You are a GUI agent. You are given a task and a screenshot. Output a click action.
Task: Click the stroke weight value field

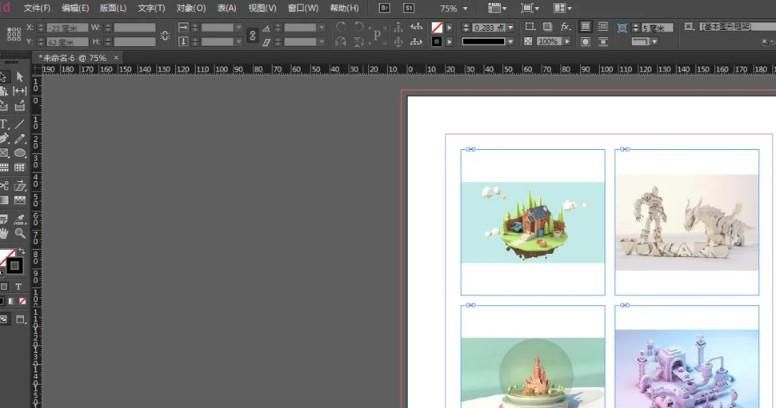tap(489, 28)
